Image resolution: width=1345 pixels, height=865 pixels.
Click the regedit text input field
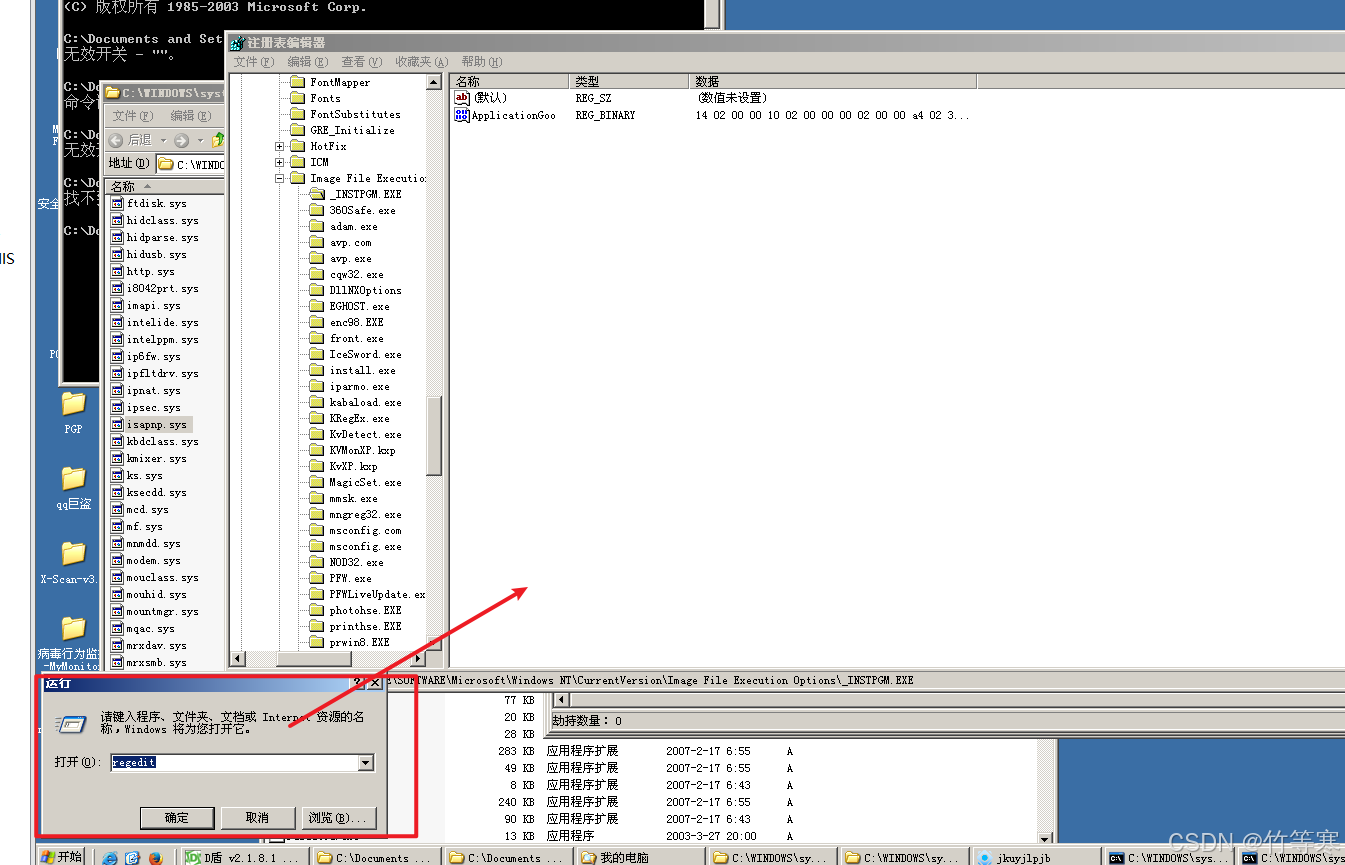233,763
